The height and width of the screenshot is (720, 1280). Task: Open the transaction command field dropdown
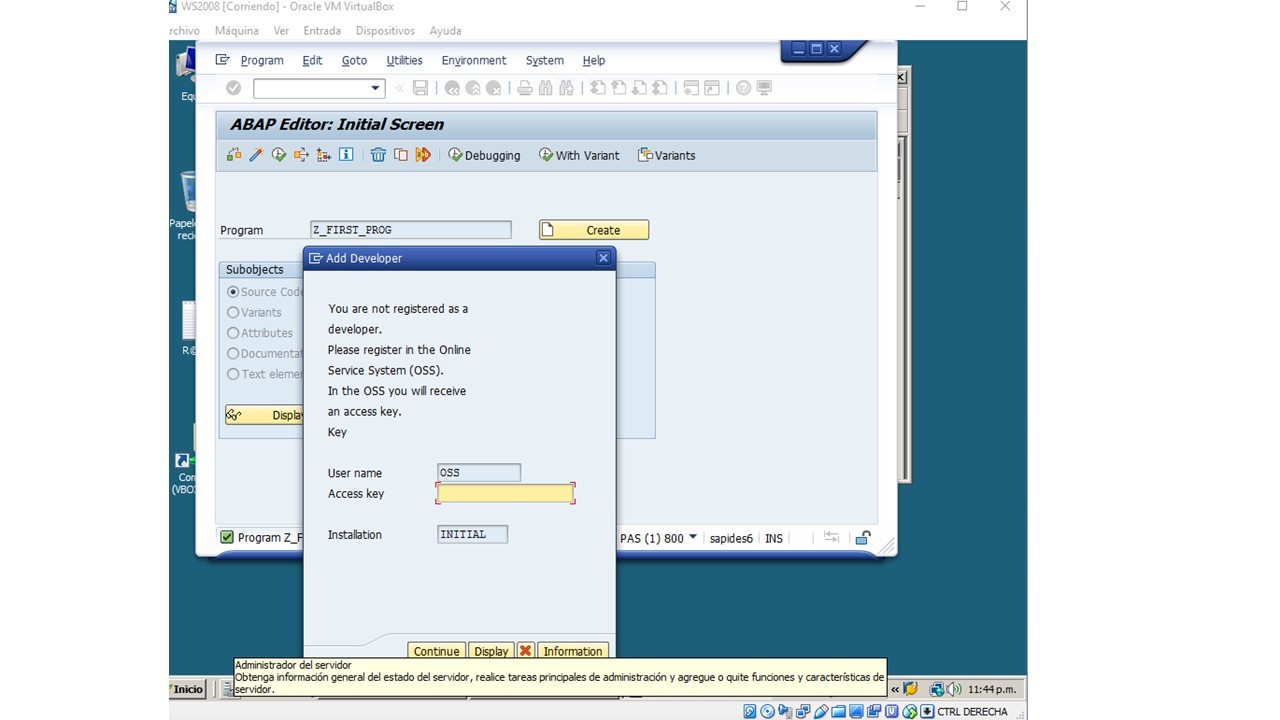point(376,88)
